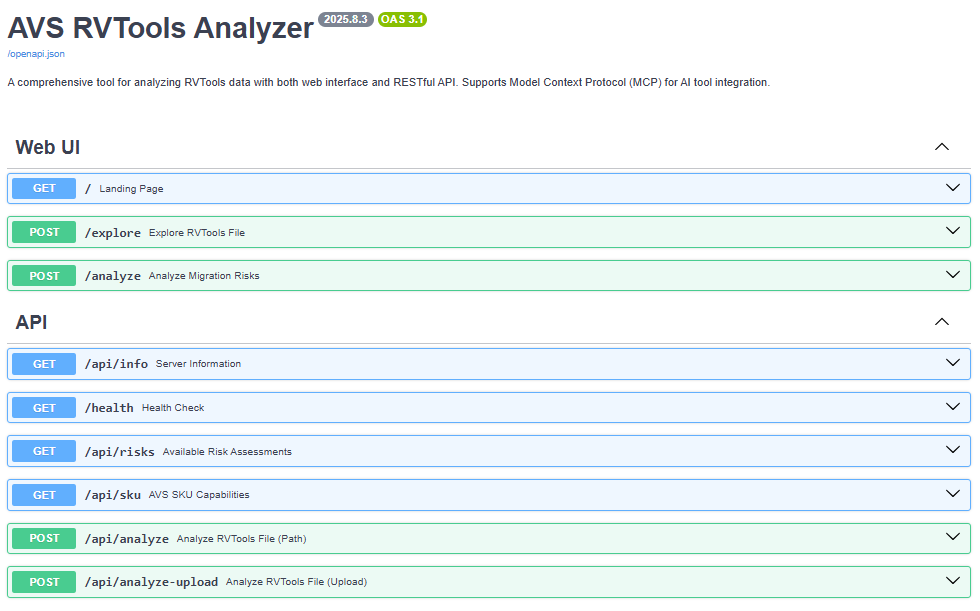Expand the POST /api/analyze-upload chevron
980x611 pixels.
(952, 580)
